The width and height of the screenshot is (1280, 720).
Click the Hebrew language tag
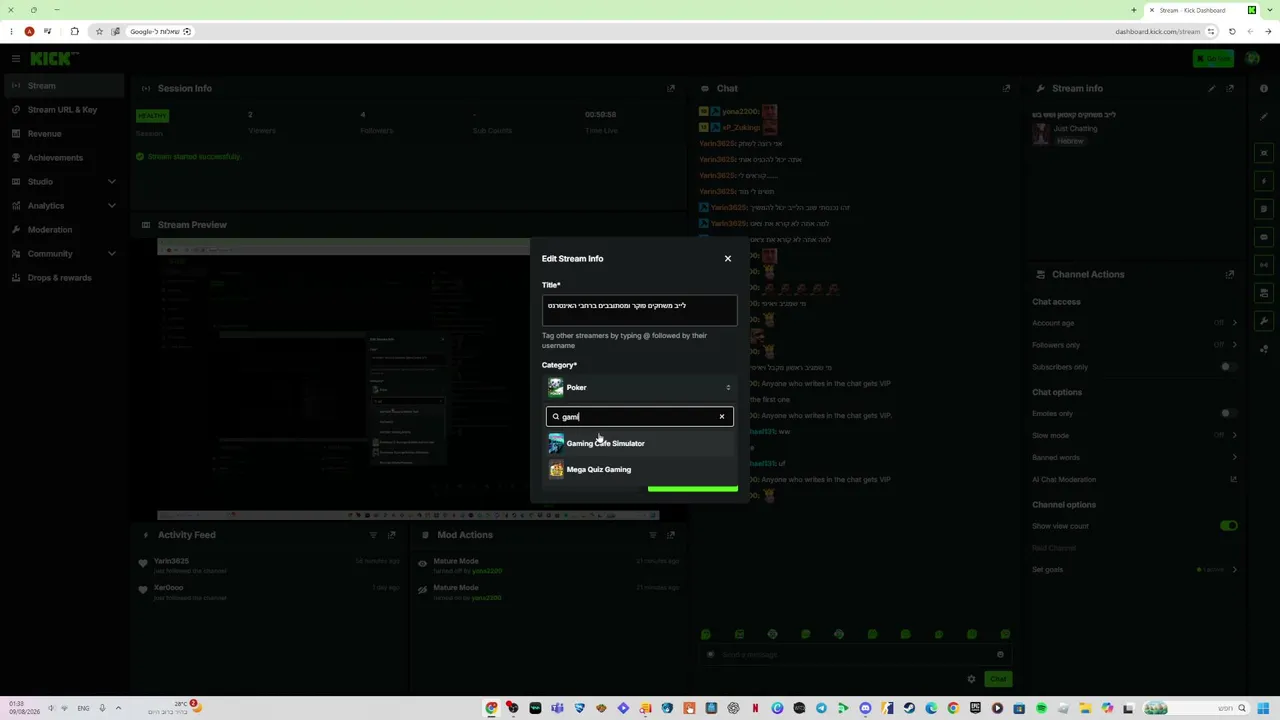tap(1070, 141)
